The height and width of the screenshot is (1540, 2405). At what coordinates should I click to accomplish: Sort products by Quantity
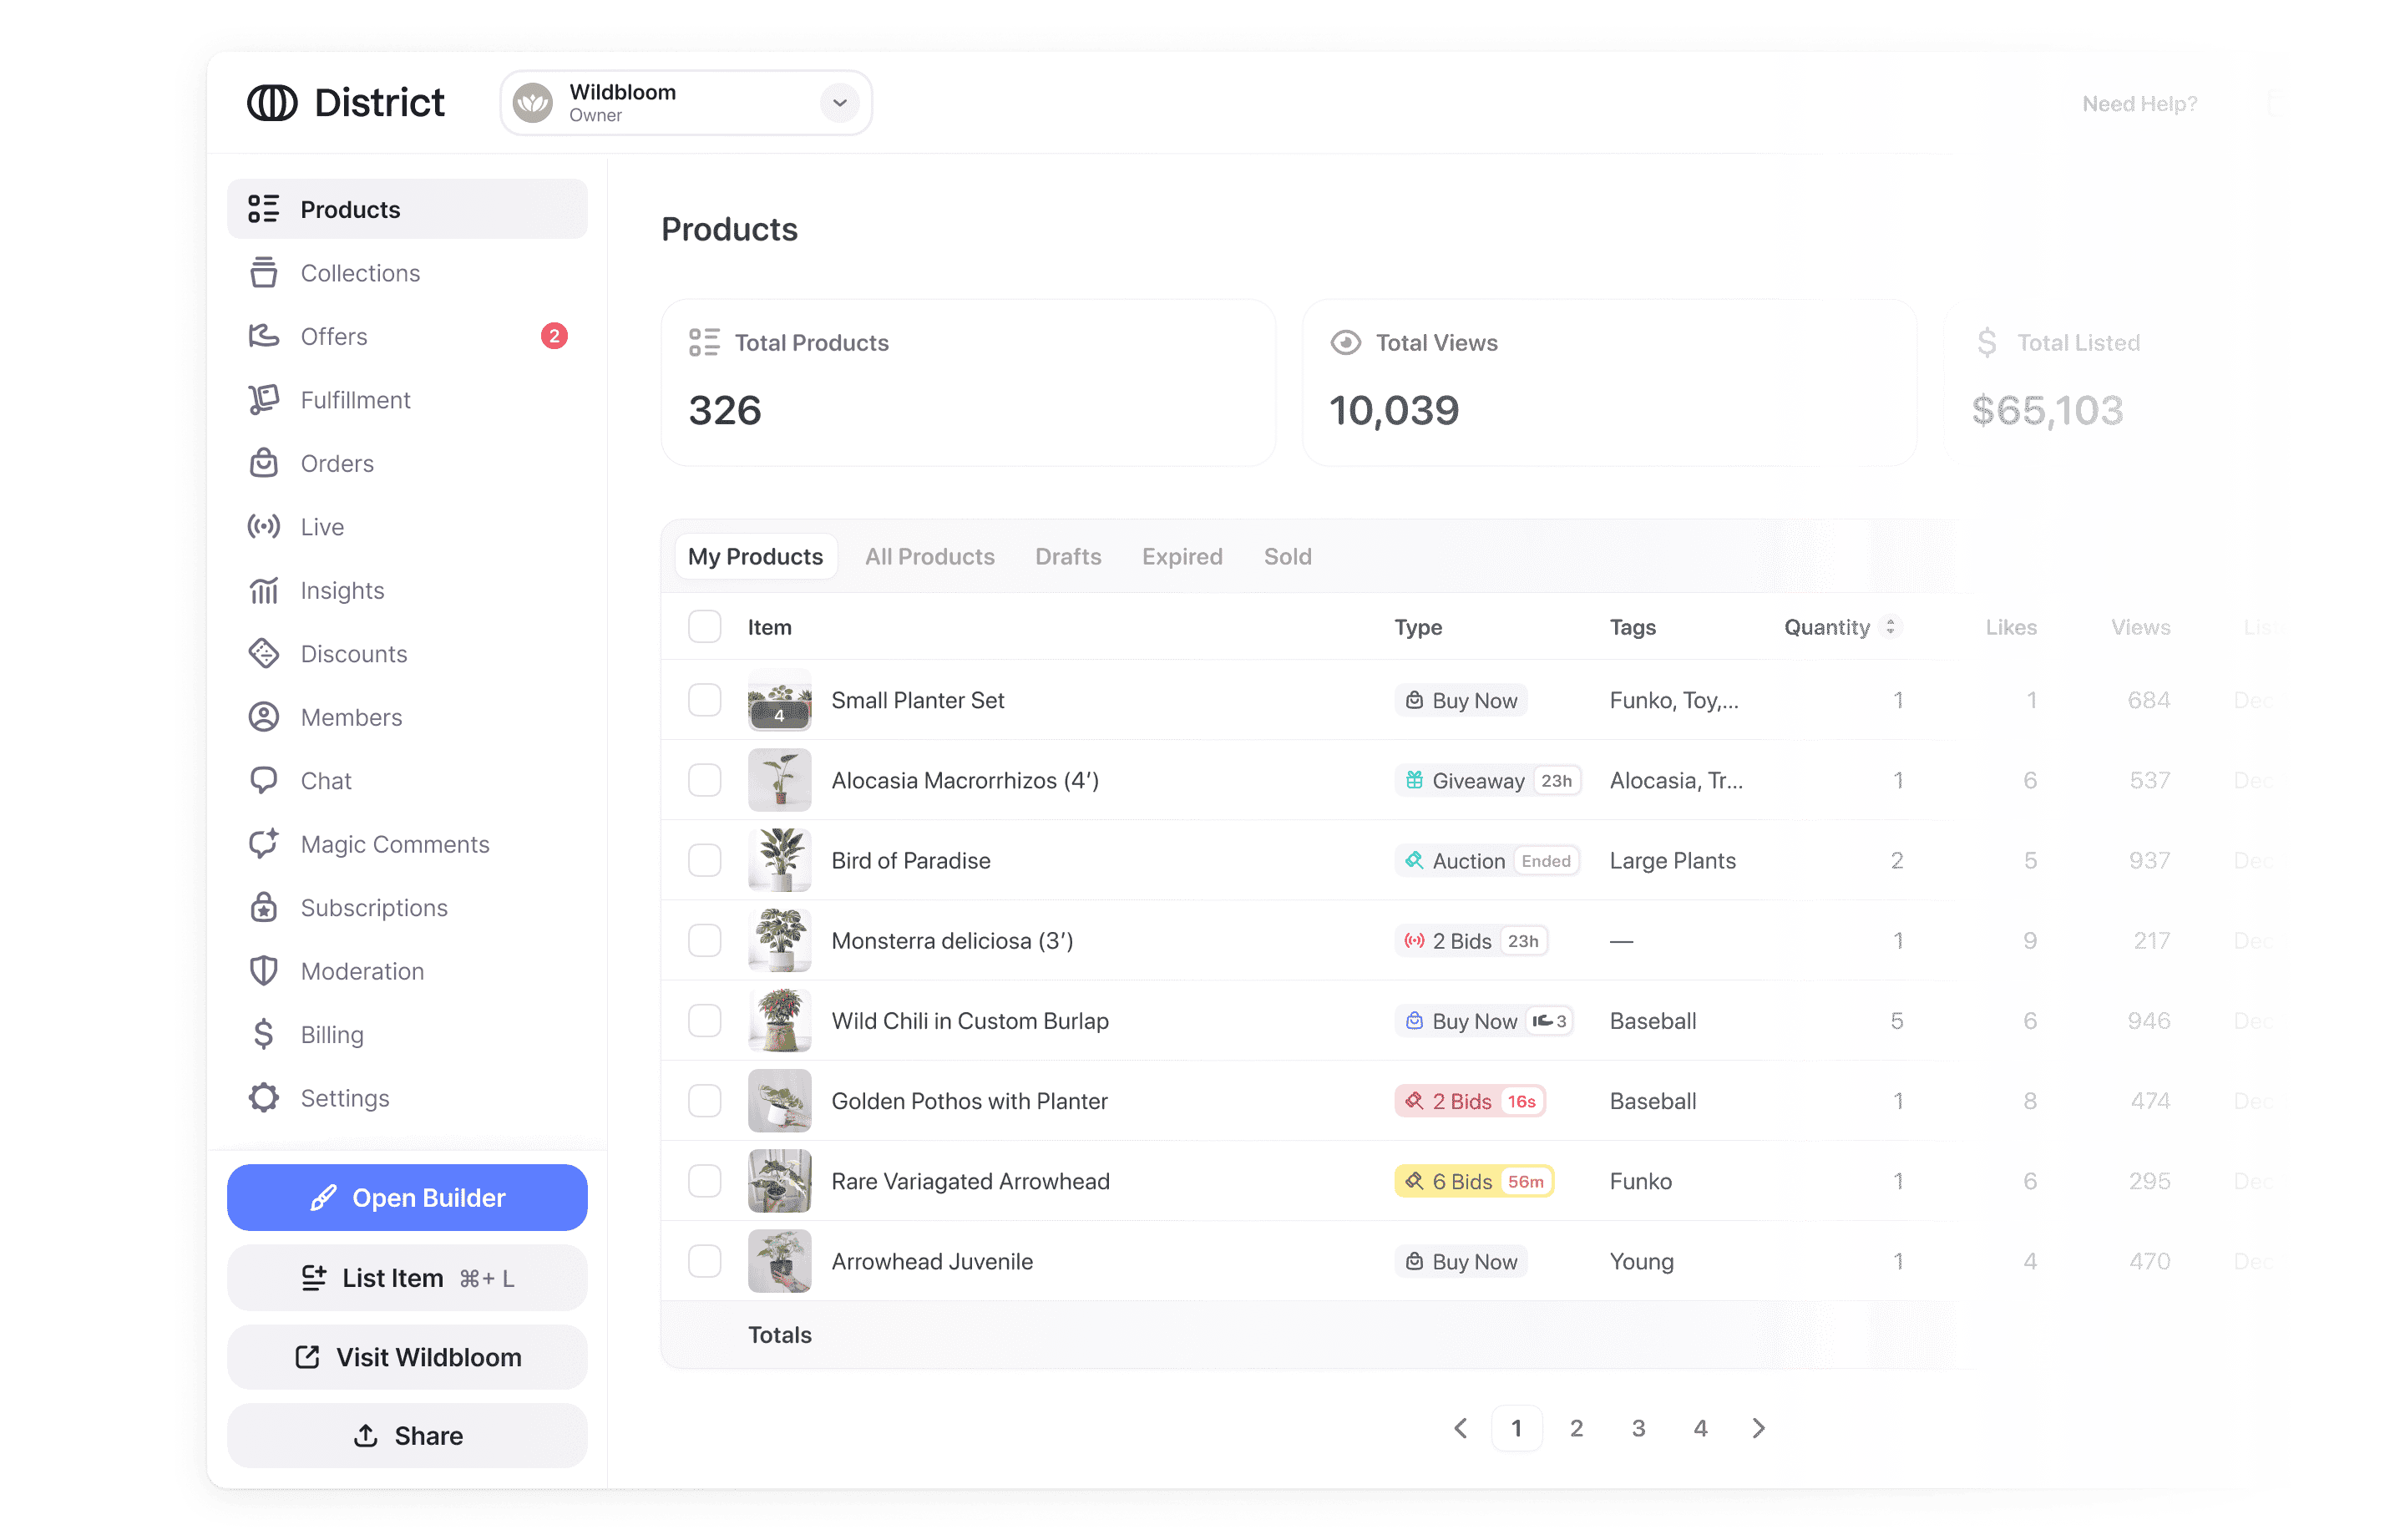[x=1890, y=627]
